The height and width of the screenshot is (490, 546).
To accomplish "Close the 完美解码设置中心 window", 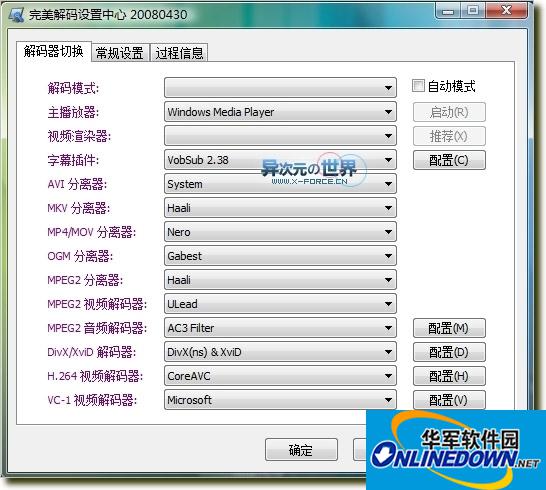I will coord(506,11).
